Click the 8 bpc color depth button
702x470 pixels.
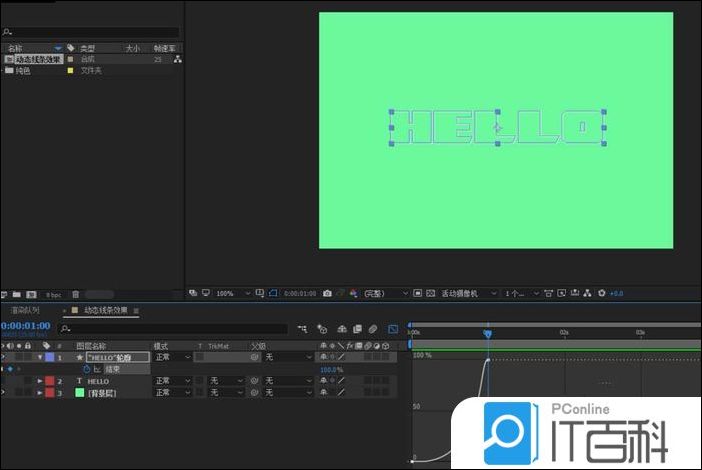[x=54, y=295]
